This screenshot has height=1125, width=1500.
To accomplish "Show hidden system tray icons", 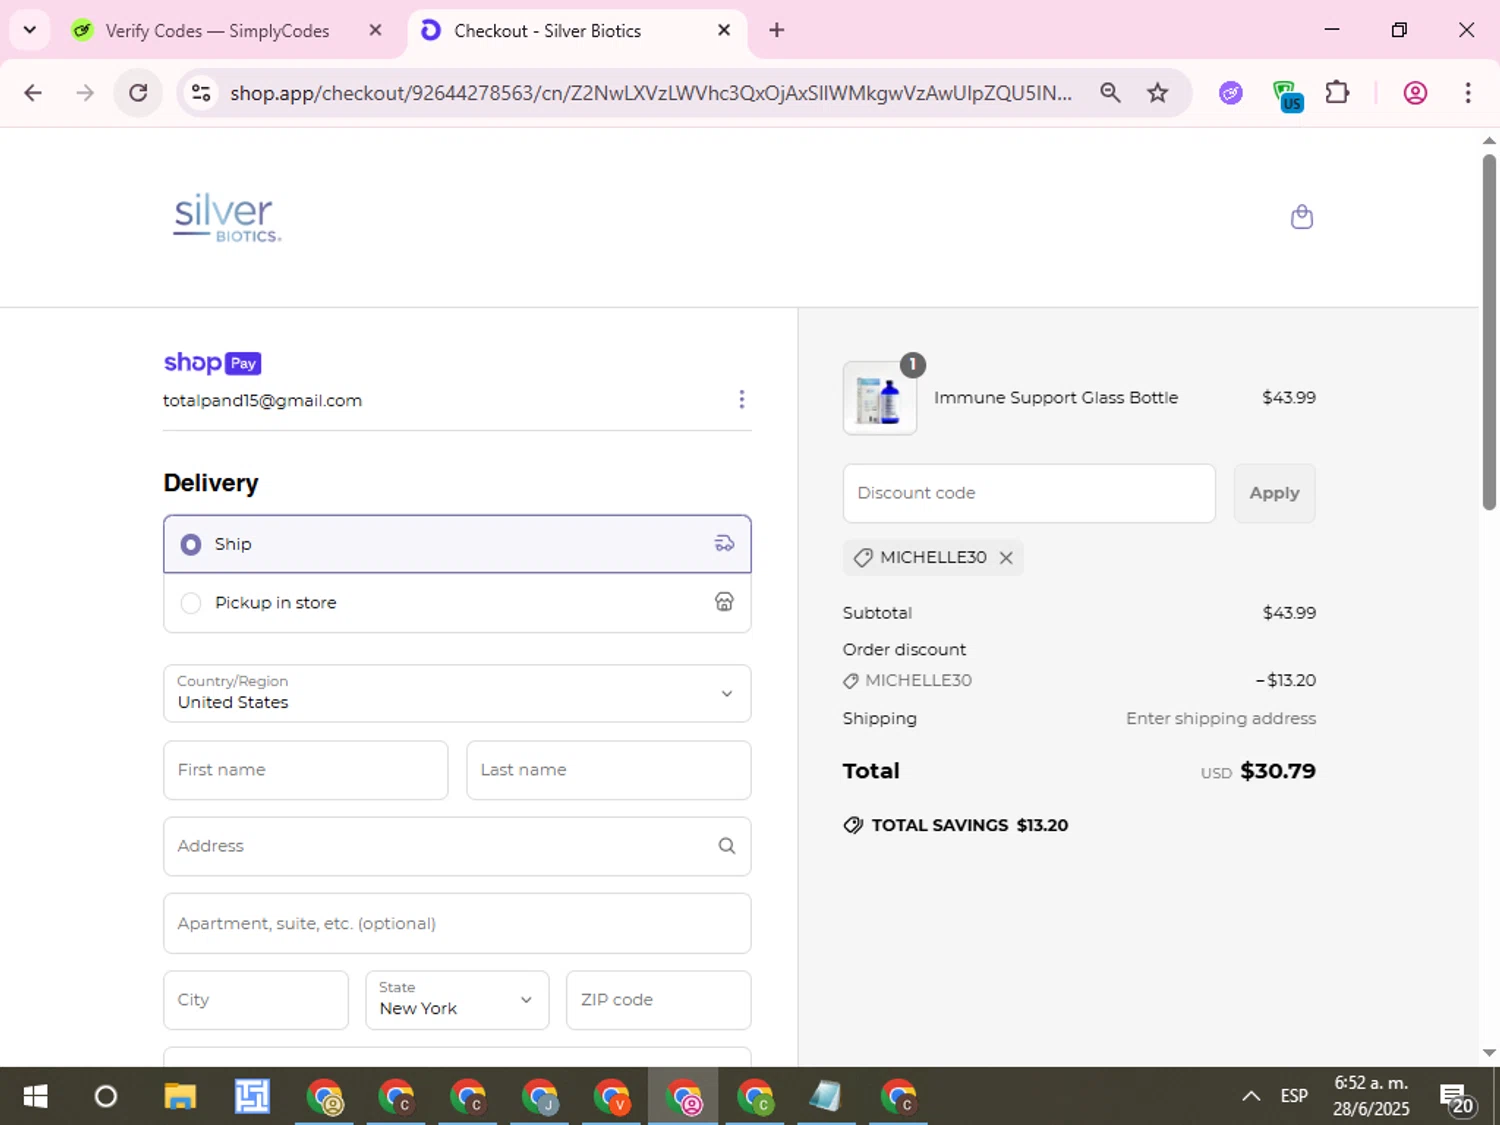I will 1250,1097.
